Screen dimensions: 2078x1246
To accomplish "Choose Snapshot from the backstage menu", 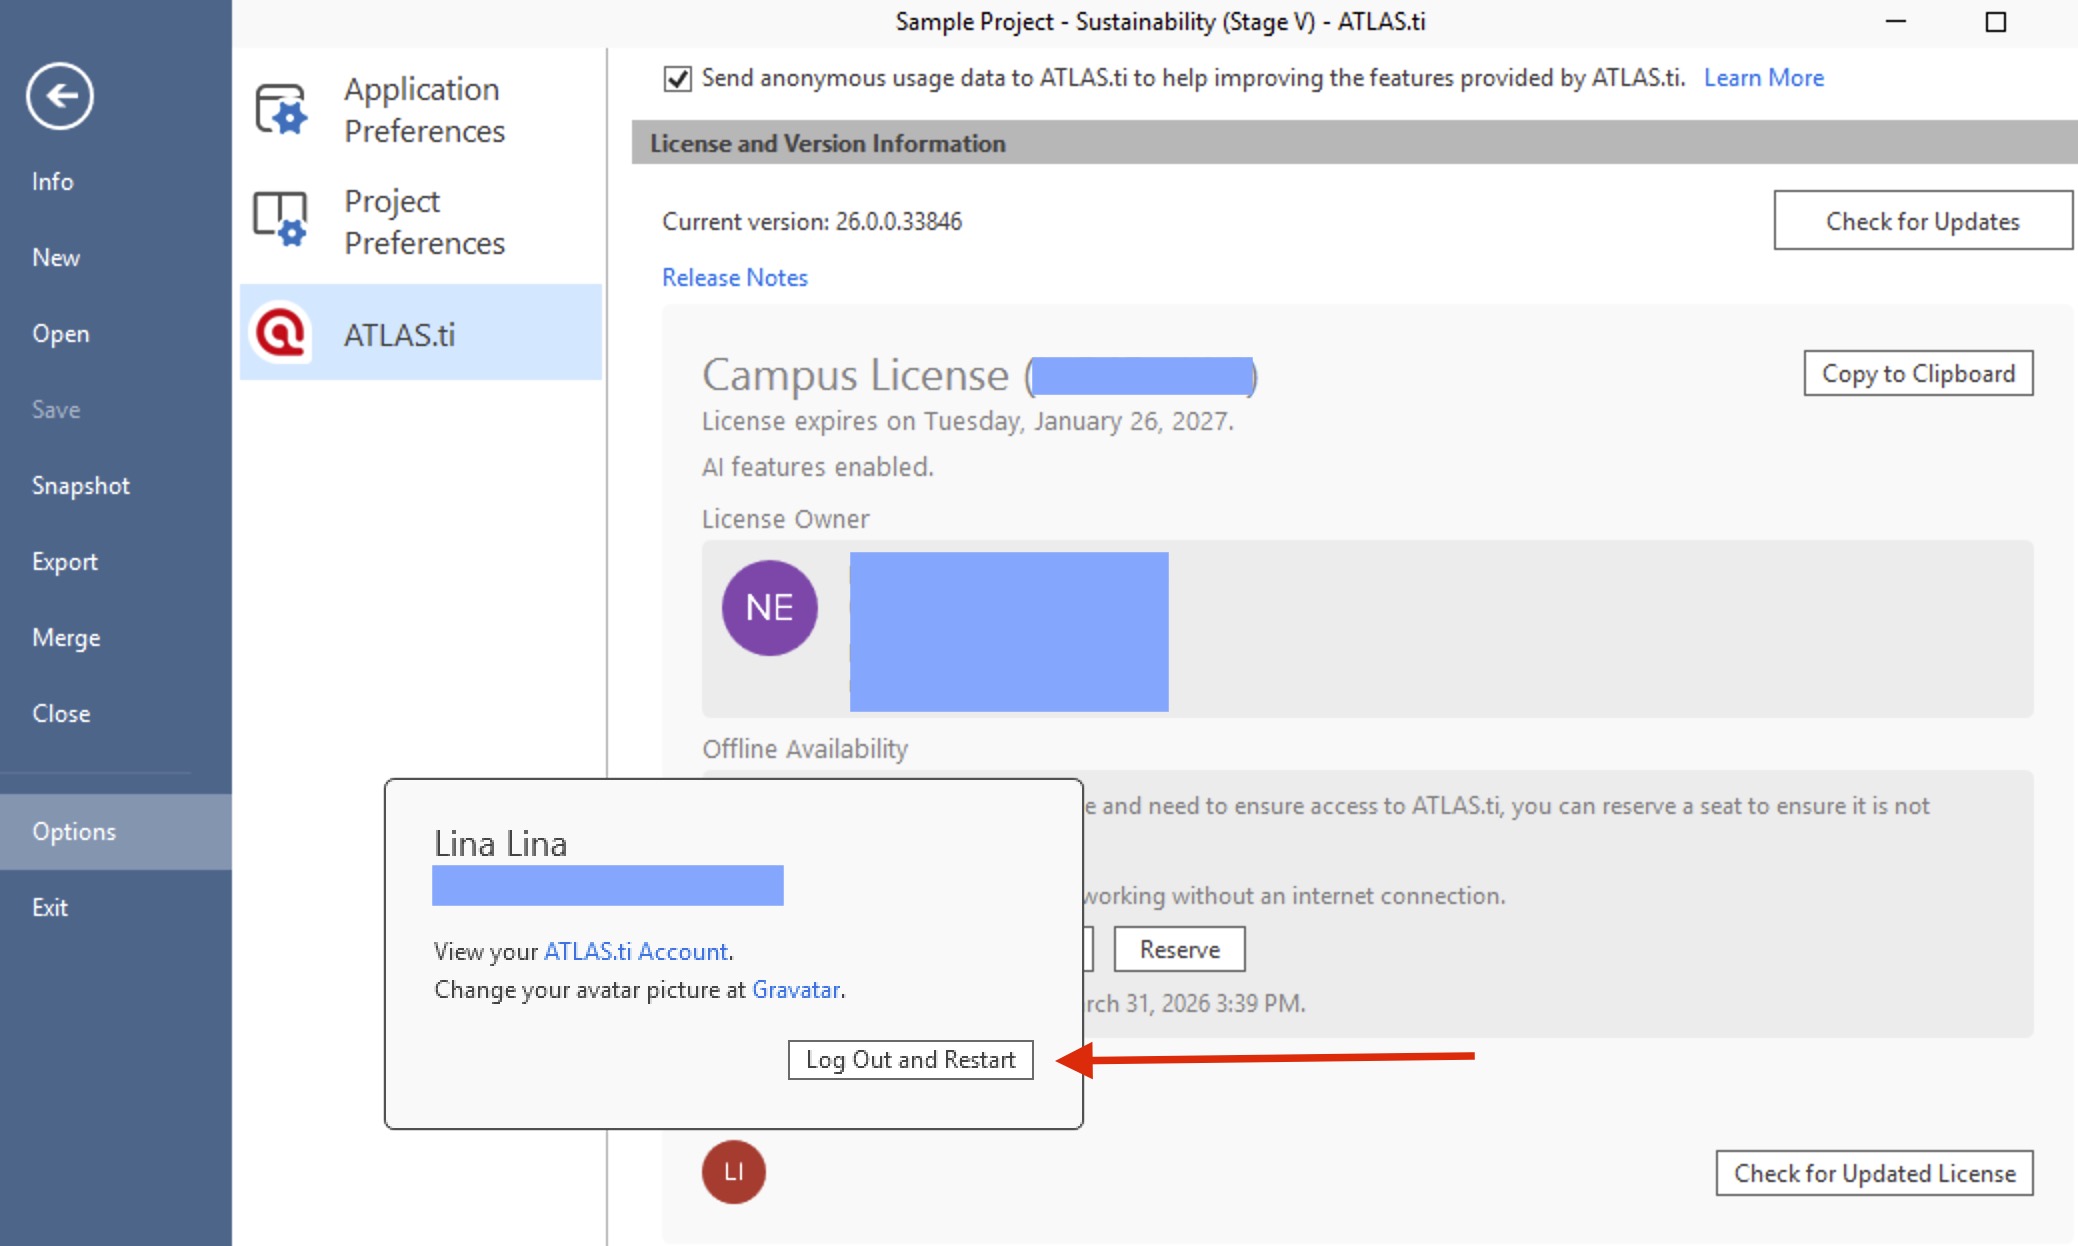I will click(x=80, y=485).
